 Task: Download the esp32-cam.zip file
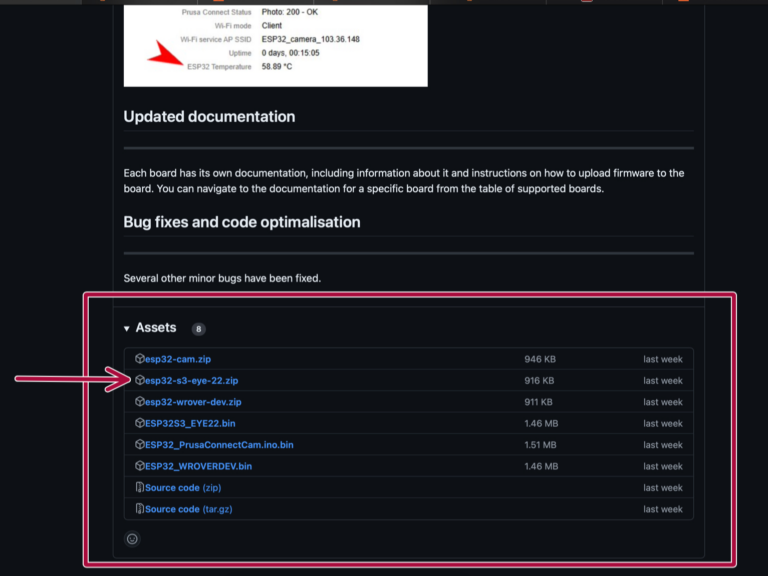(176, 359)
